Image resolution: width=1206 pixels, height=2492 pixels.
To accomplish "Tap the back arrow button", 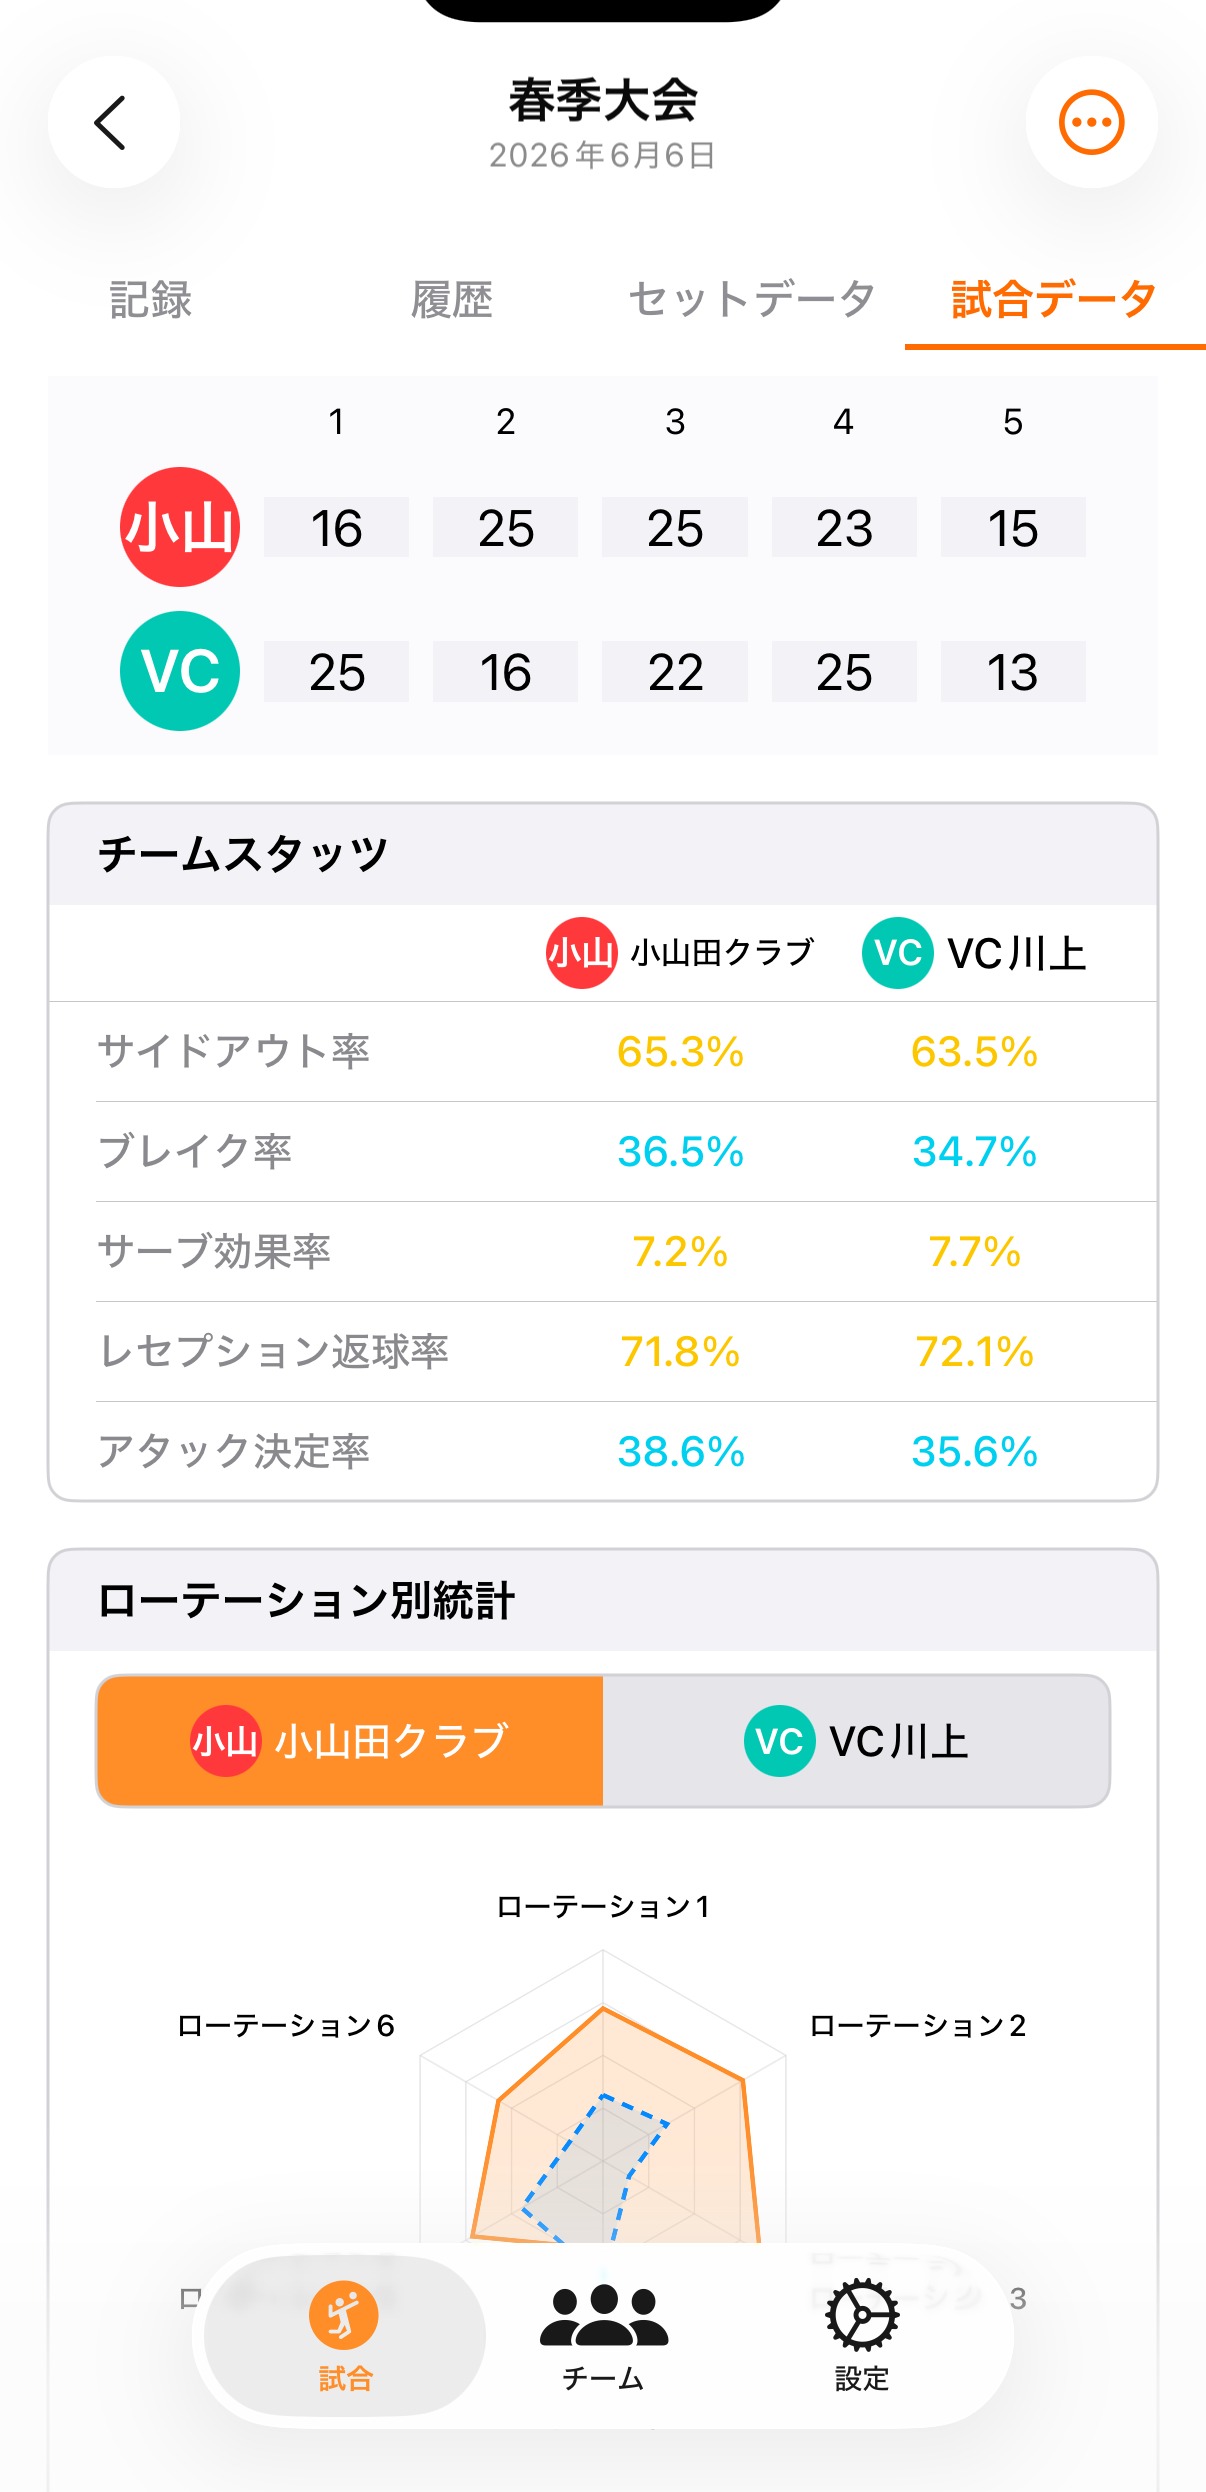I will 113,122.
